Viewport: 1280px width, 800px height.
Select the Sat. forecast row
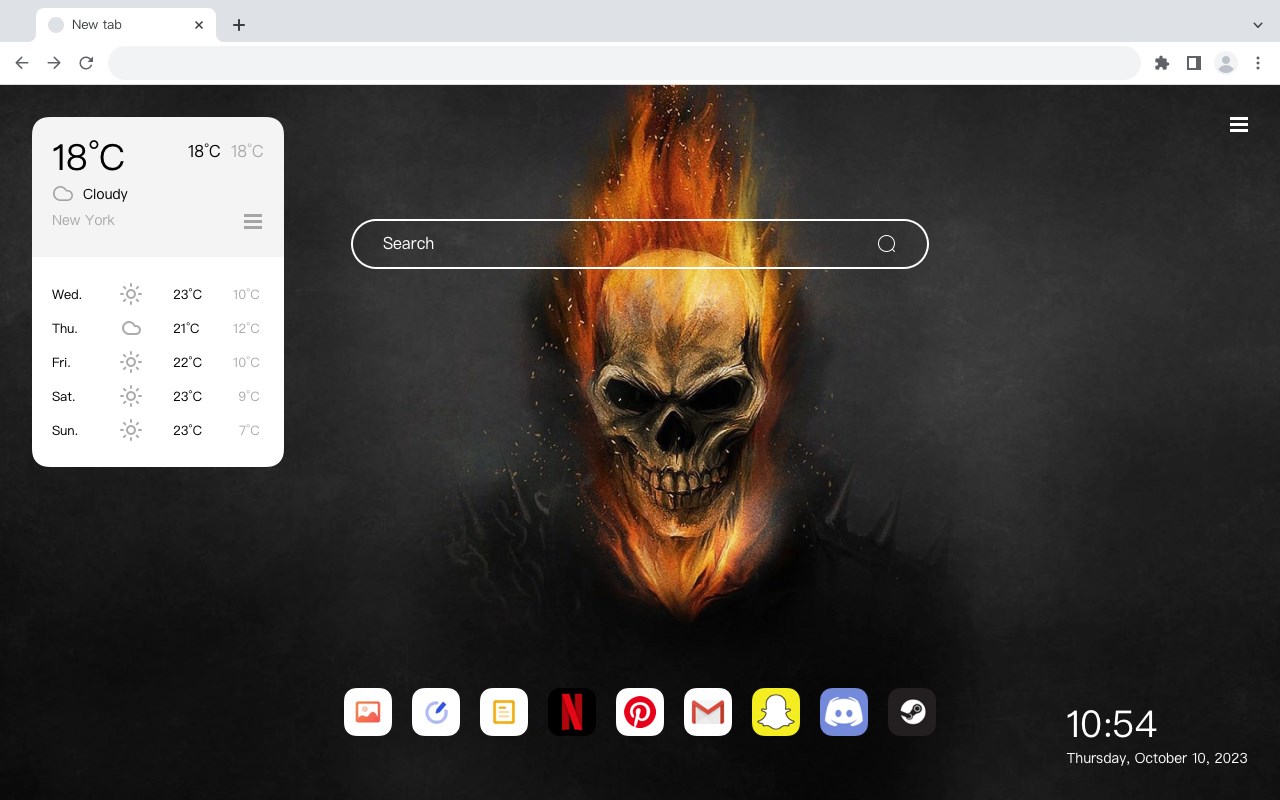click(157, 396)
